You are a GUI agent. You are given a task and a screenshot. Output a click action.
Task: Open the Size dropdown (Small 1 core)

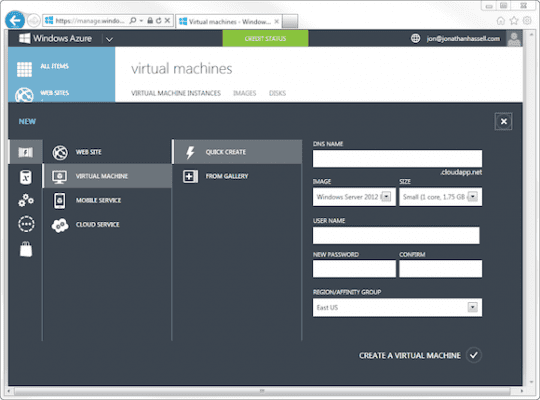click(x=440, y=197)
